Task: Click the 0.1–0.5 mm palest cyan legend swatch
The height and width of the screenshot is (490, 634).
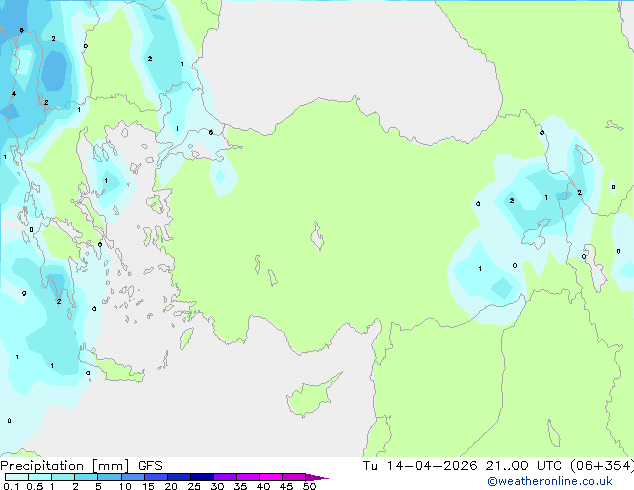Action: point(17,477)
